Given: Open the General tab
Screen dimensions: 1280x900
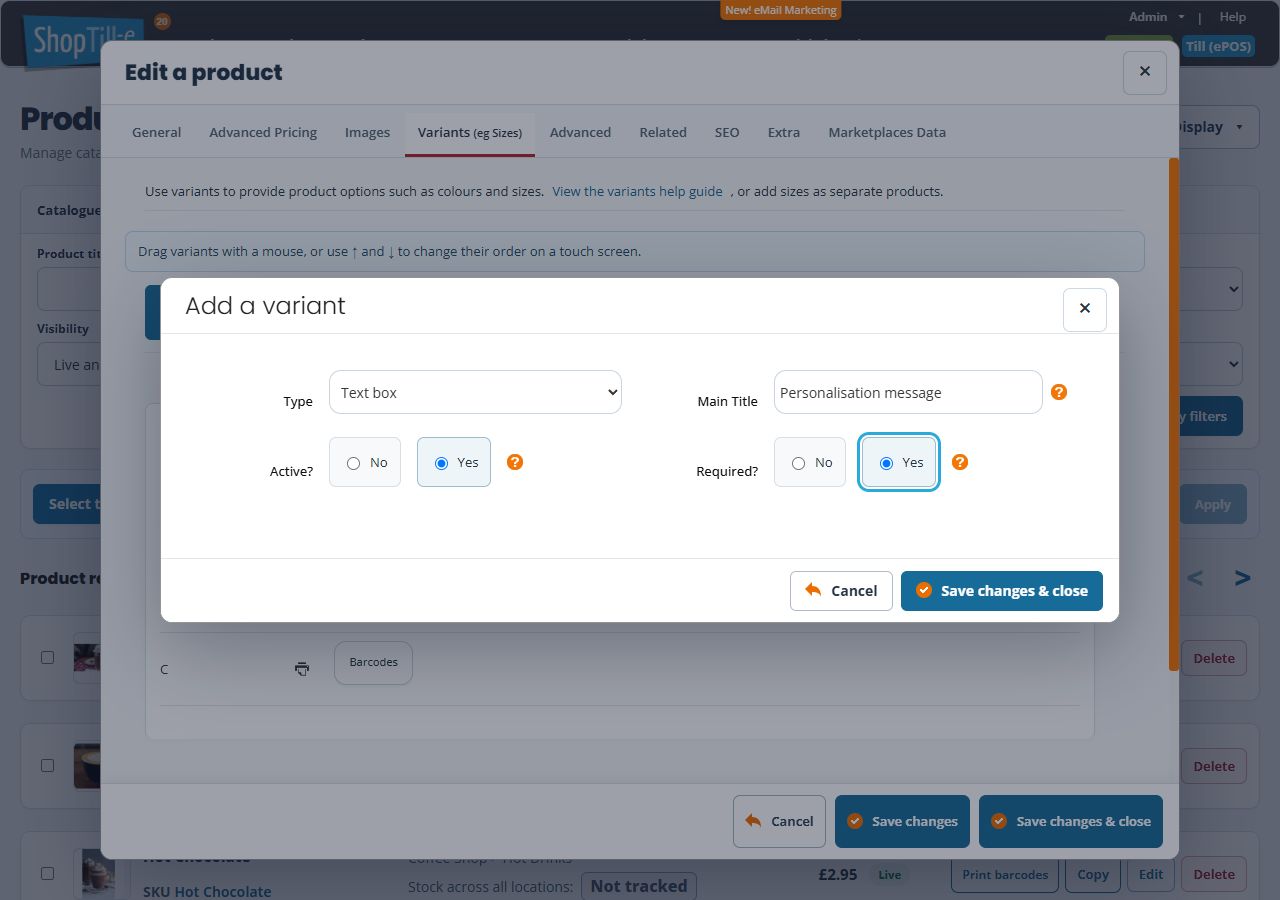Looking at the screenshot, I should coord(157,132).
